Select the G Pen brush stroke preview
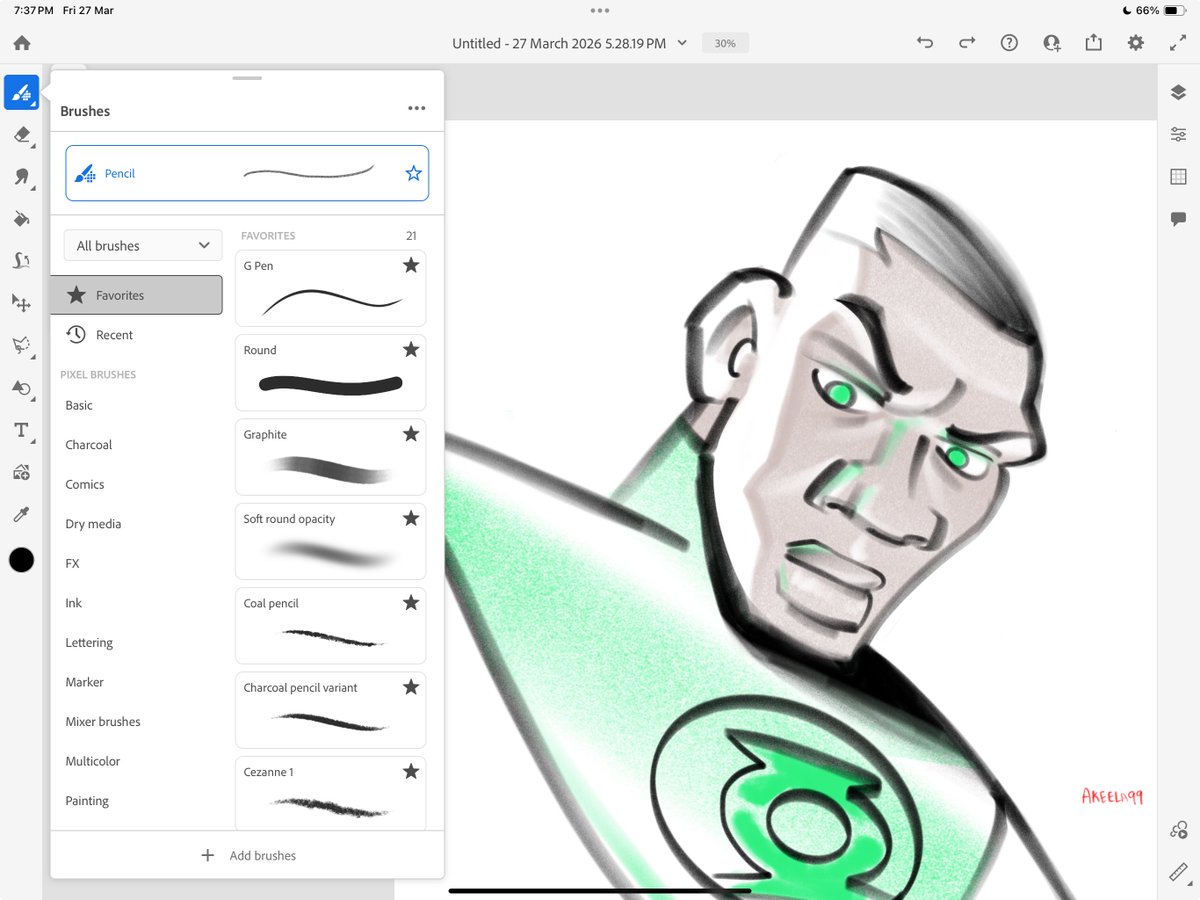Screen dimensions: 1200x900 pos(332,301)
